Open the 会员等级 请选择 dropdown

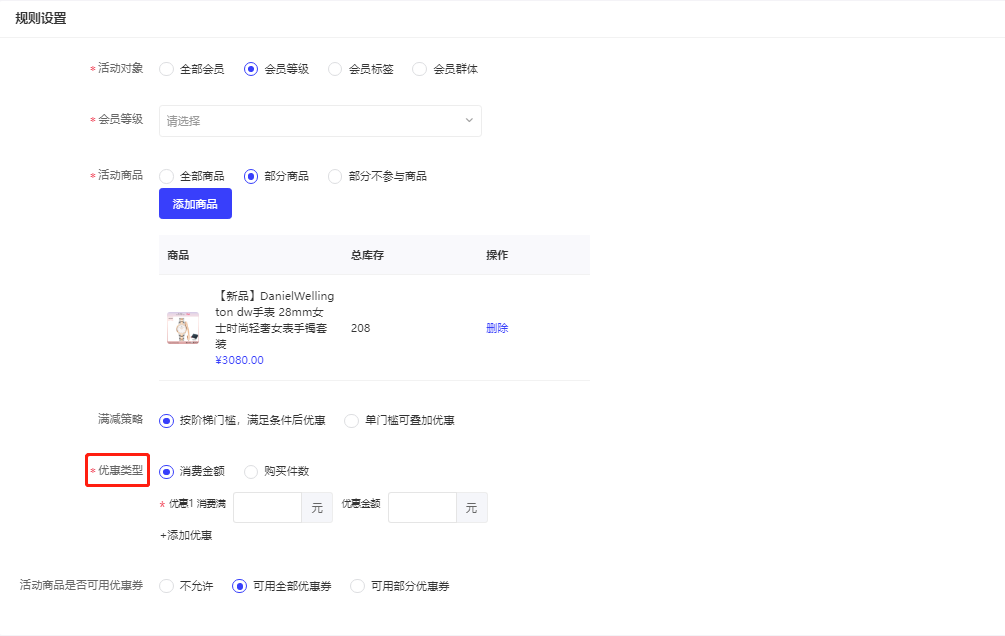pyautogui.click(x=320, y=121)
